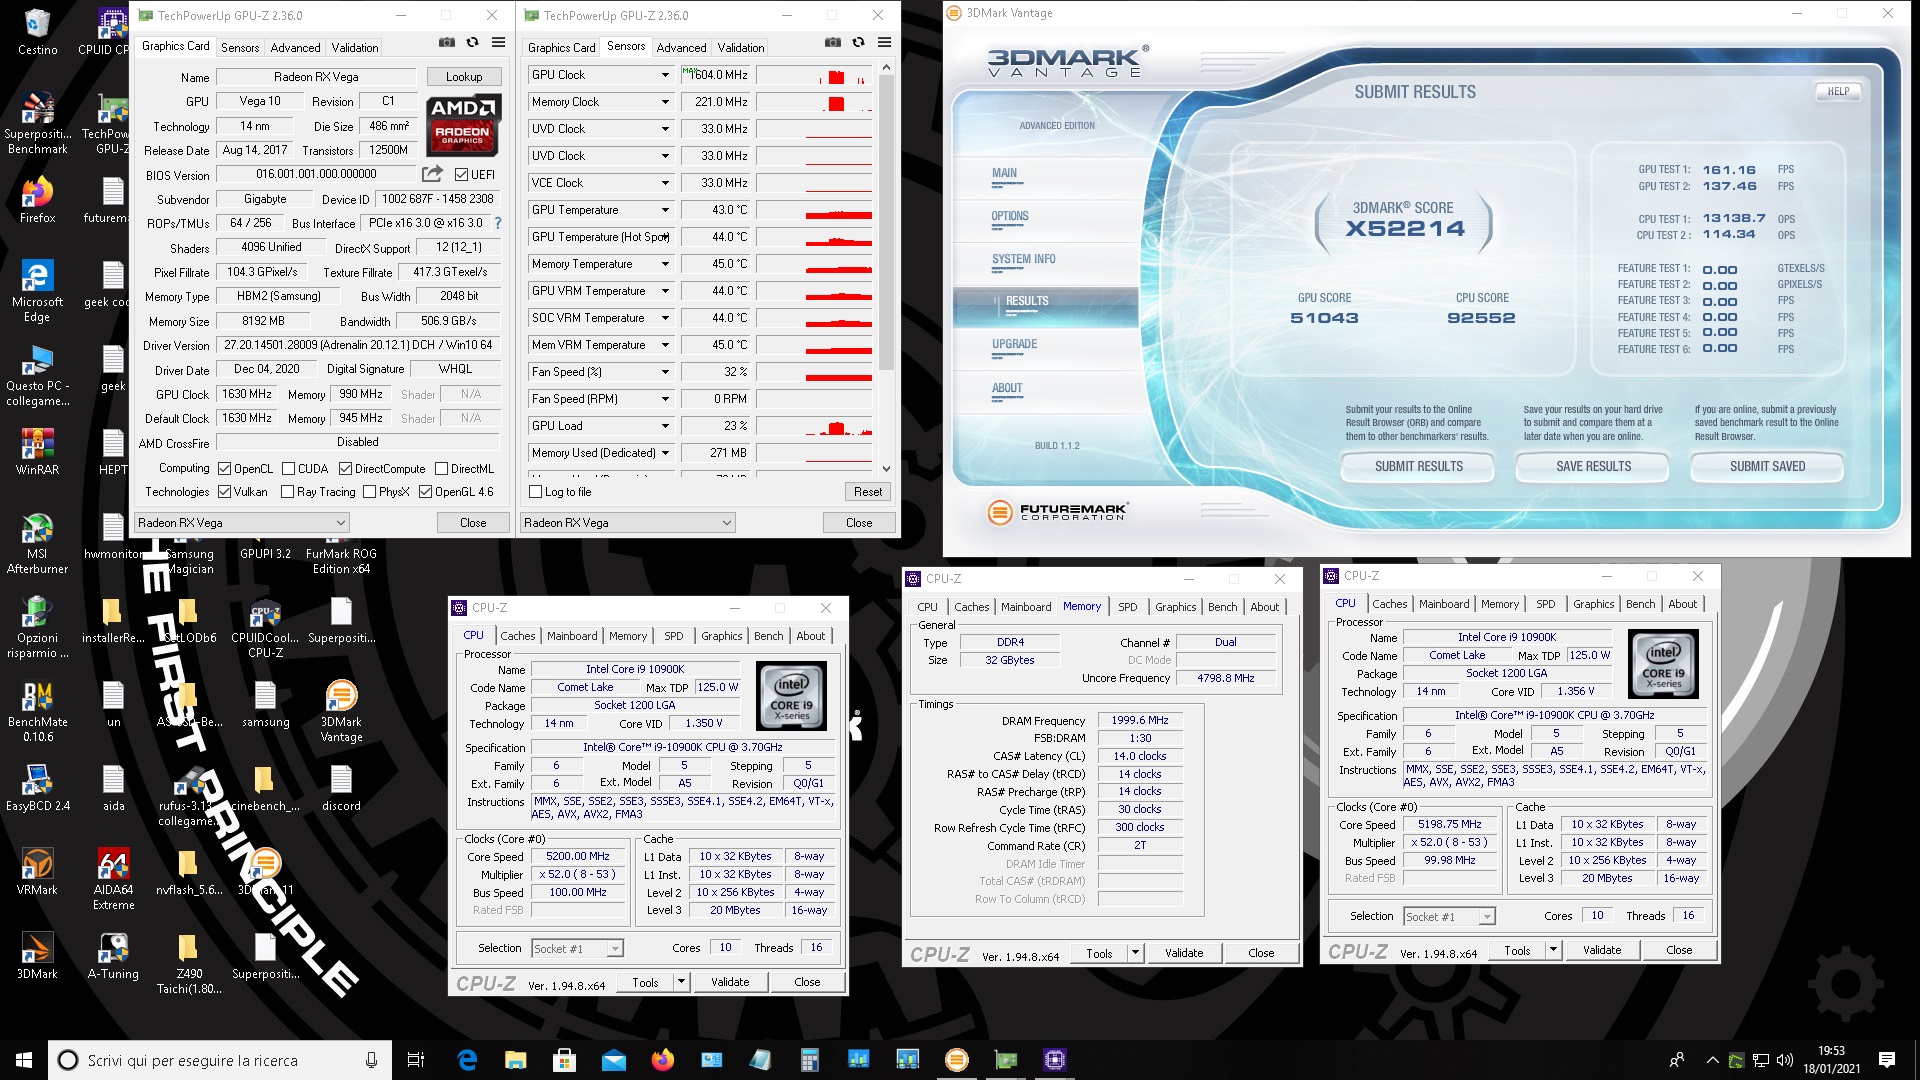Open the MSI Afterburner desktop icon
Image resolution: width=1920 pixels, height=1080 pixels.
[x=37, y=543]
